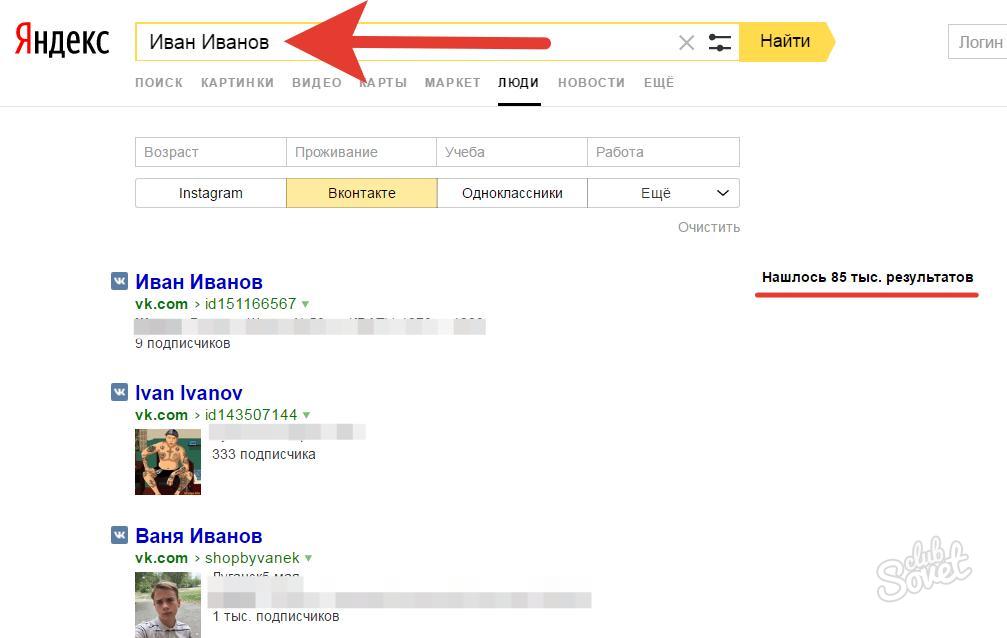Click the text 333 подписчика
Viewport: 1007px width, 638px height.
[x=264, y=454]
